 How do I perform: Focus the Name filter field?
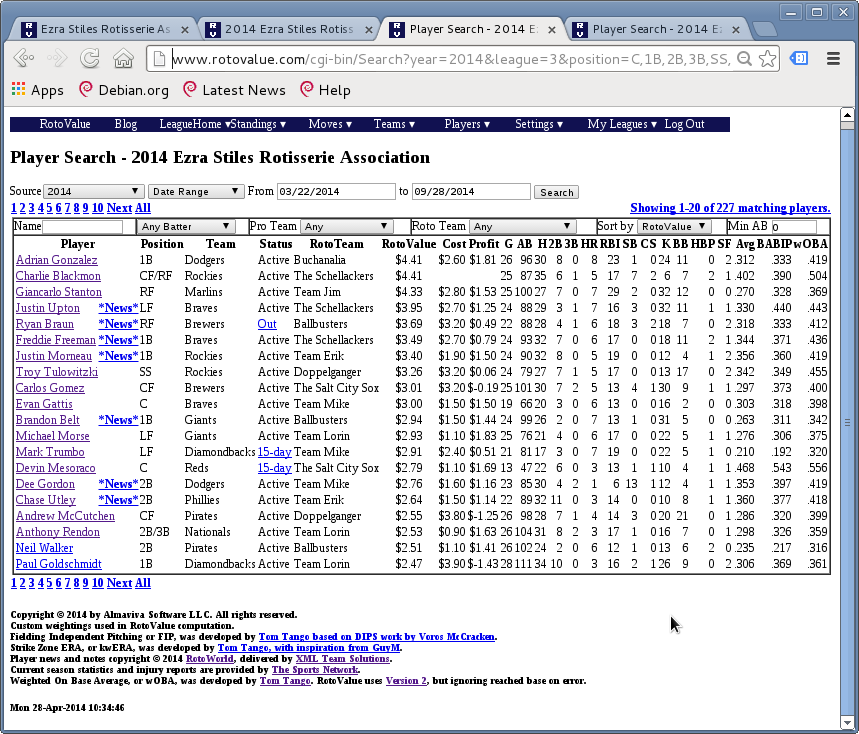pyautogui.click(x=82, y=227)
